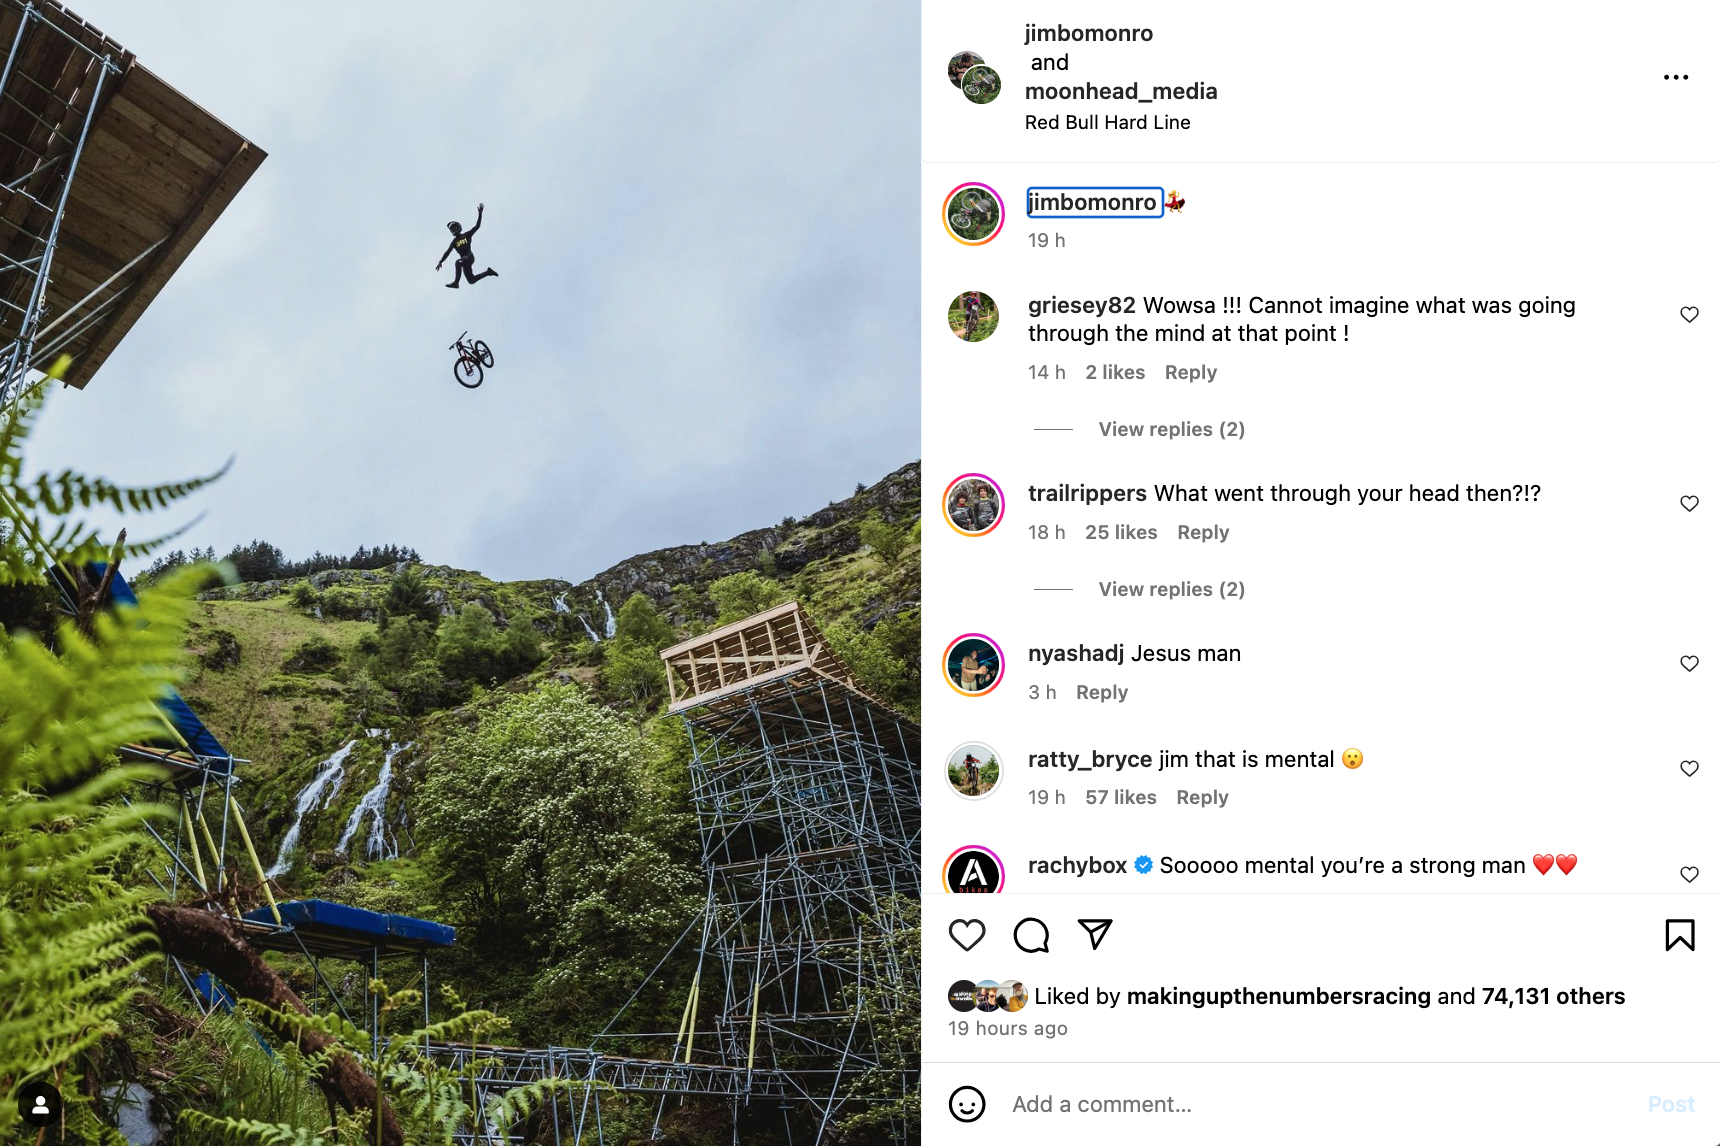1720x1146 pixels.
Task: Like griesey82's comment
Action: [x=1689, y=315]
